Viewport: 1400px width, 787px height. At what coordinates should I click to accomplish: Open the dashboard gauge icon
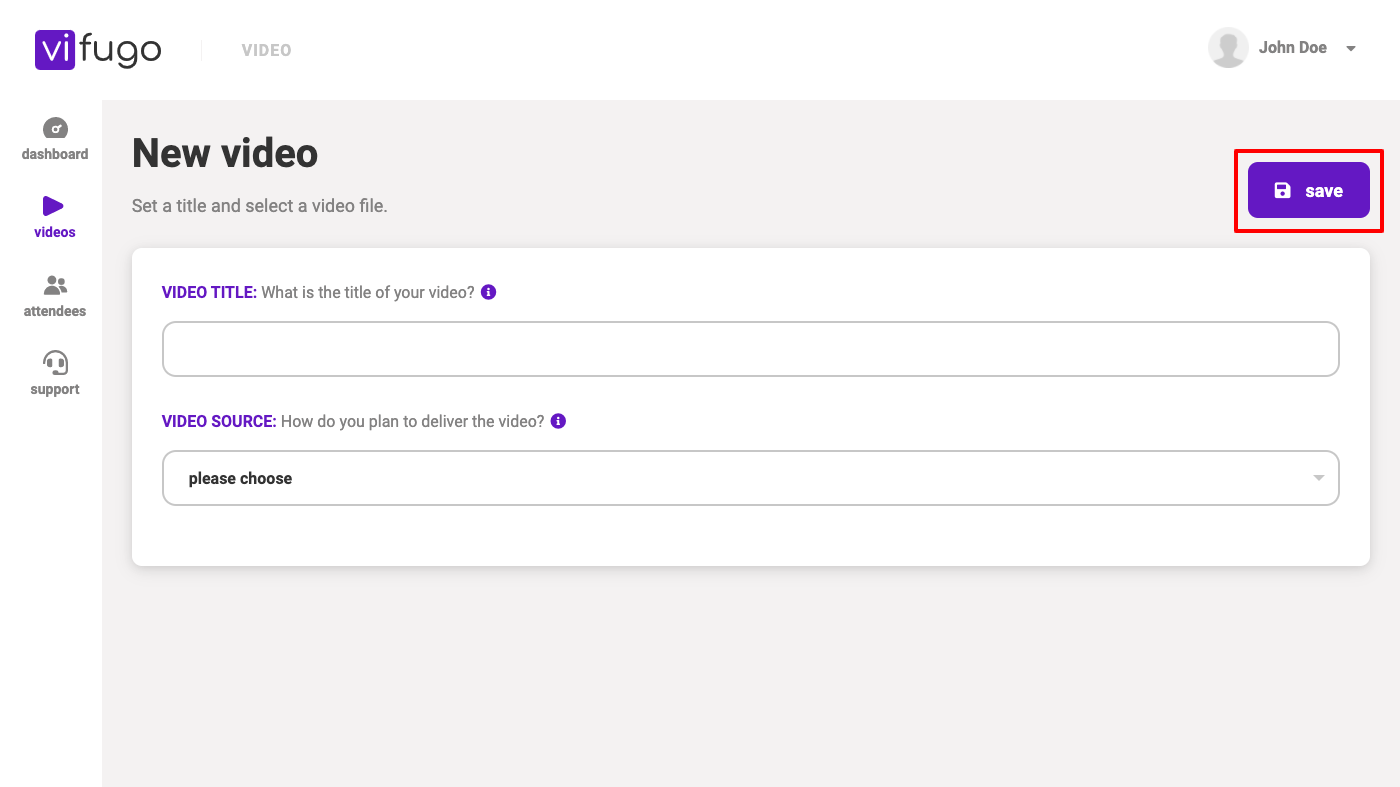tap(55, 128)
